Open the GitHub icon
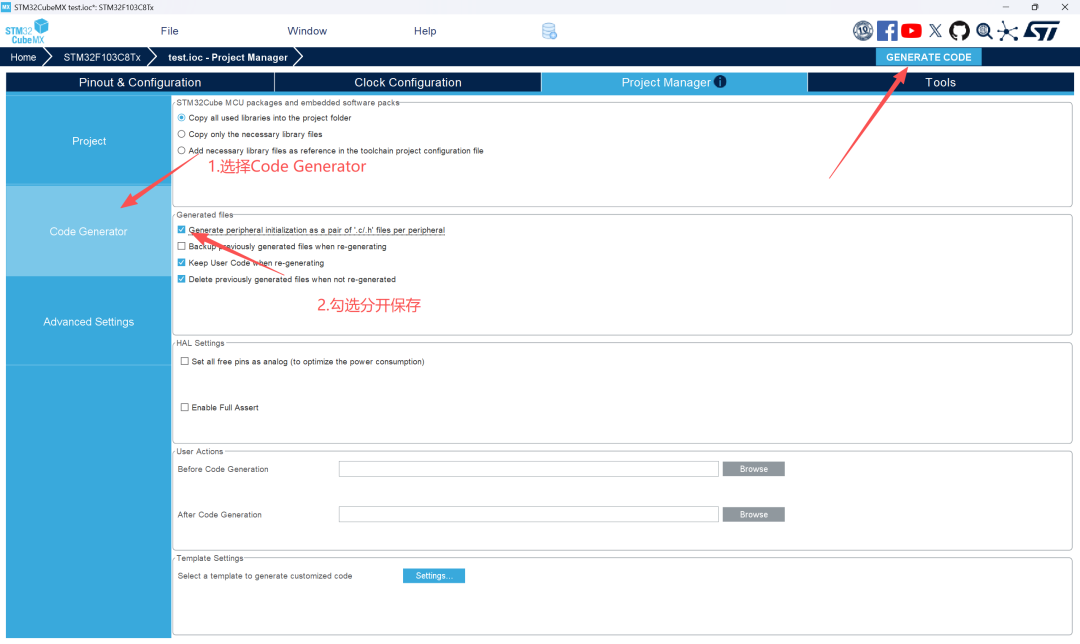 click(959, 30)
